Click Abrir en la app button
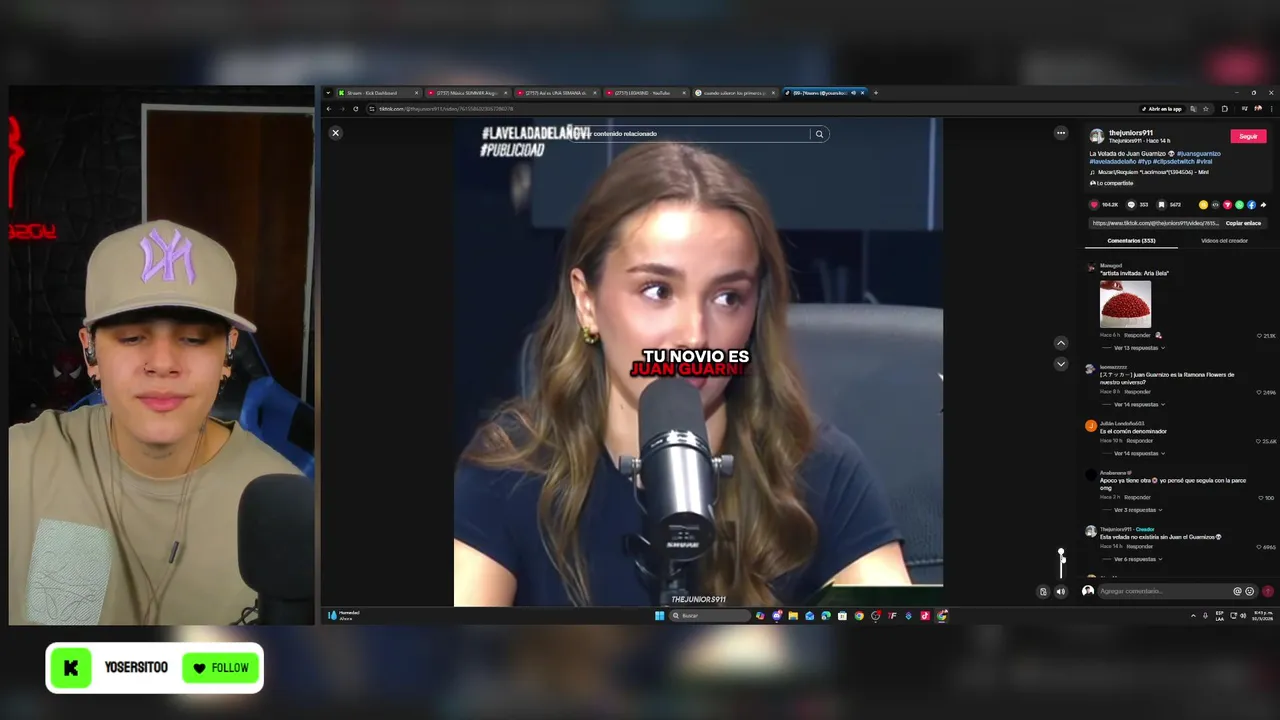 pyautogui.click(x=1161, y=109)
